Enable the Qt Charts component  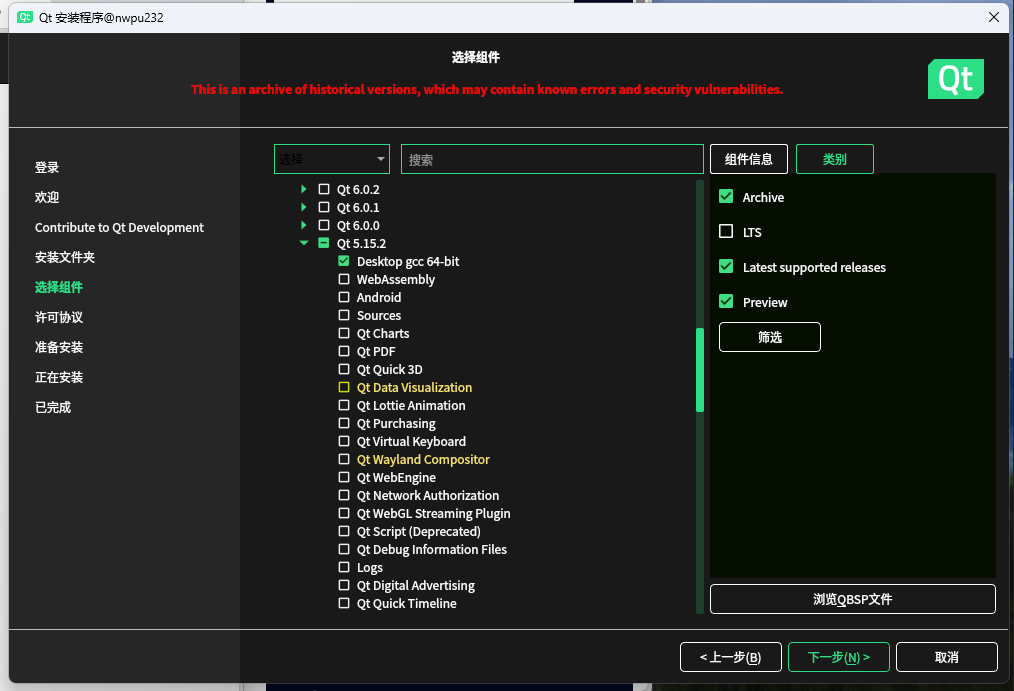[344, 333]
